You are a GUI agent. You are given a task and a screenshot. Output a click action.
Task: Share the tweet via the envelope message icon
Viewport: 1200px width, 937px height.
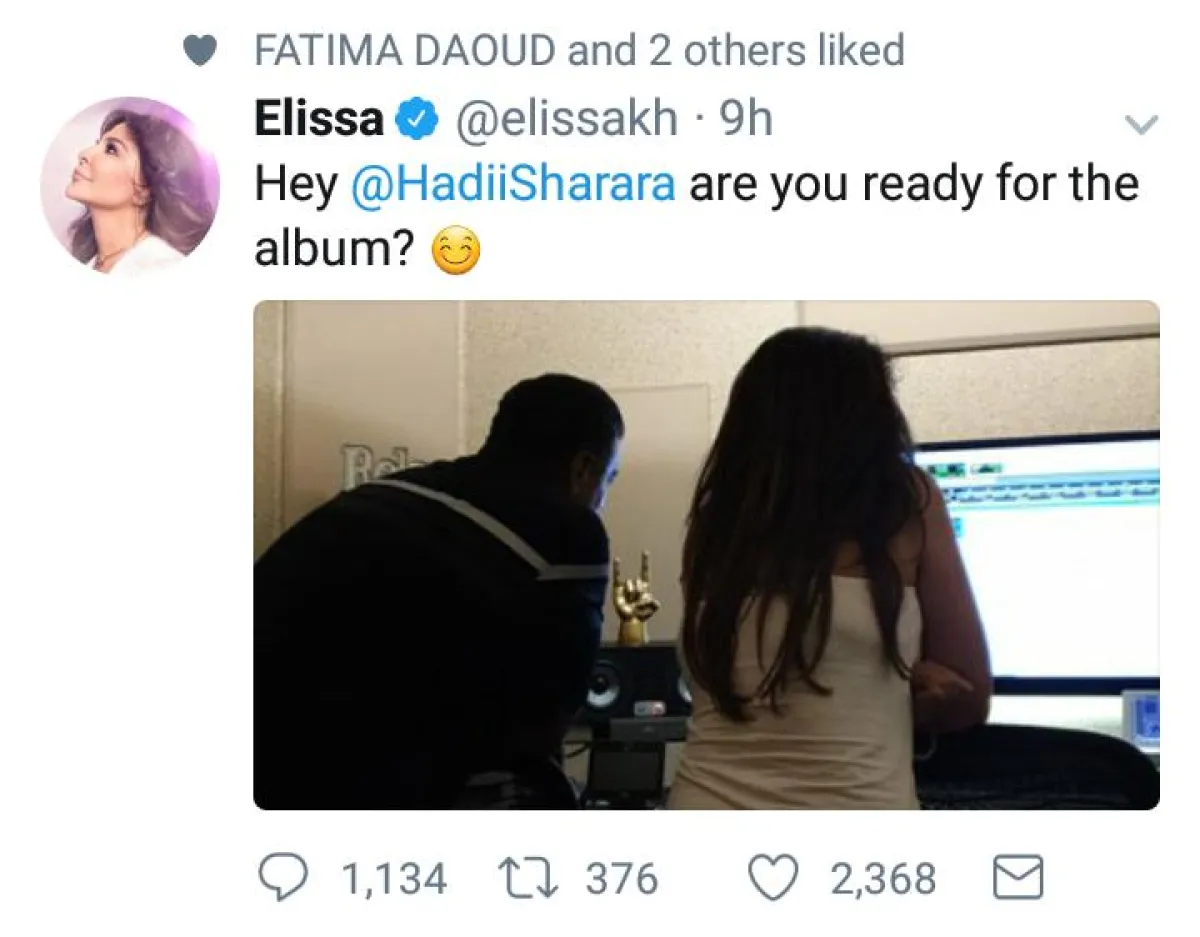point(1017,880)
